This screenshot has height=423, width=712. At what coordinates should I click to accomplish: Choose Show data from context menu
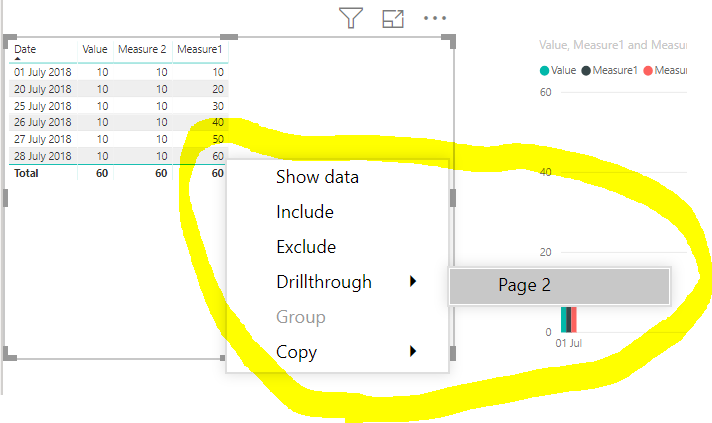click(317, 177)
